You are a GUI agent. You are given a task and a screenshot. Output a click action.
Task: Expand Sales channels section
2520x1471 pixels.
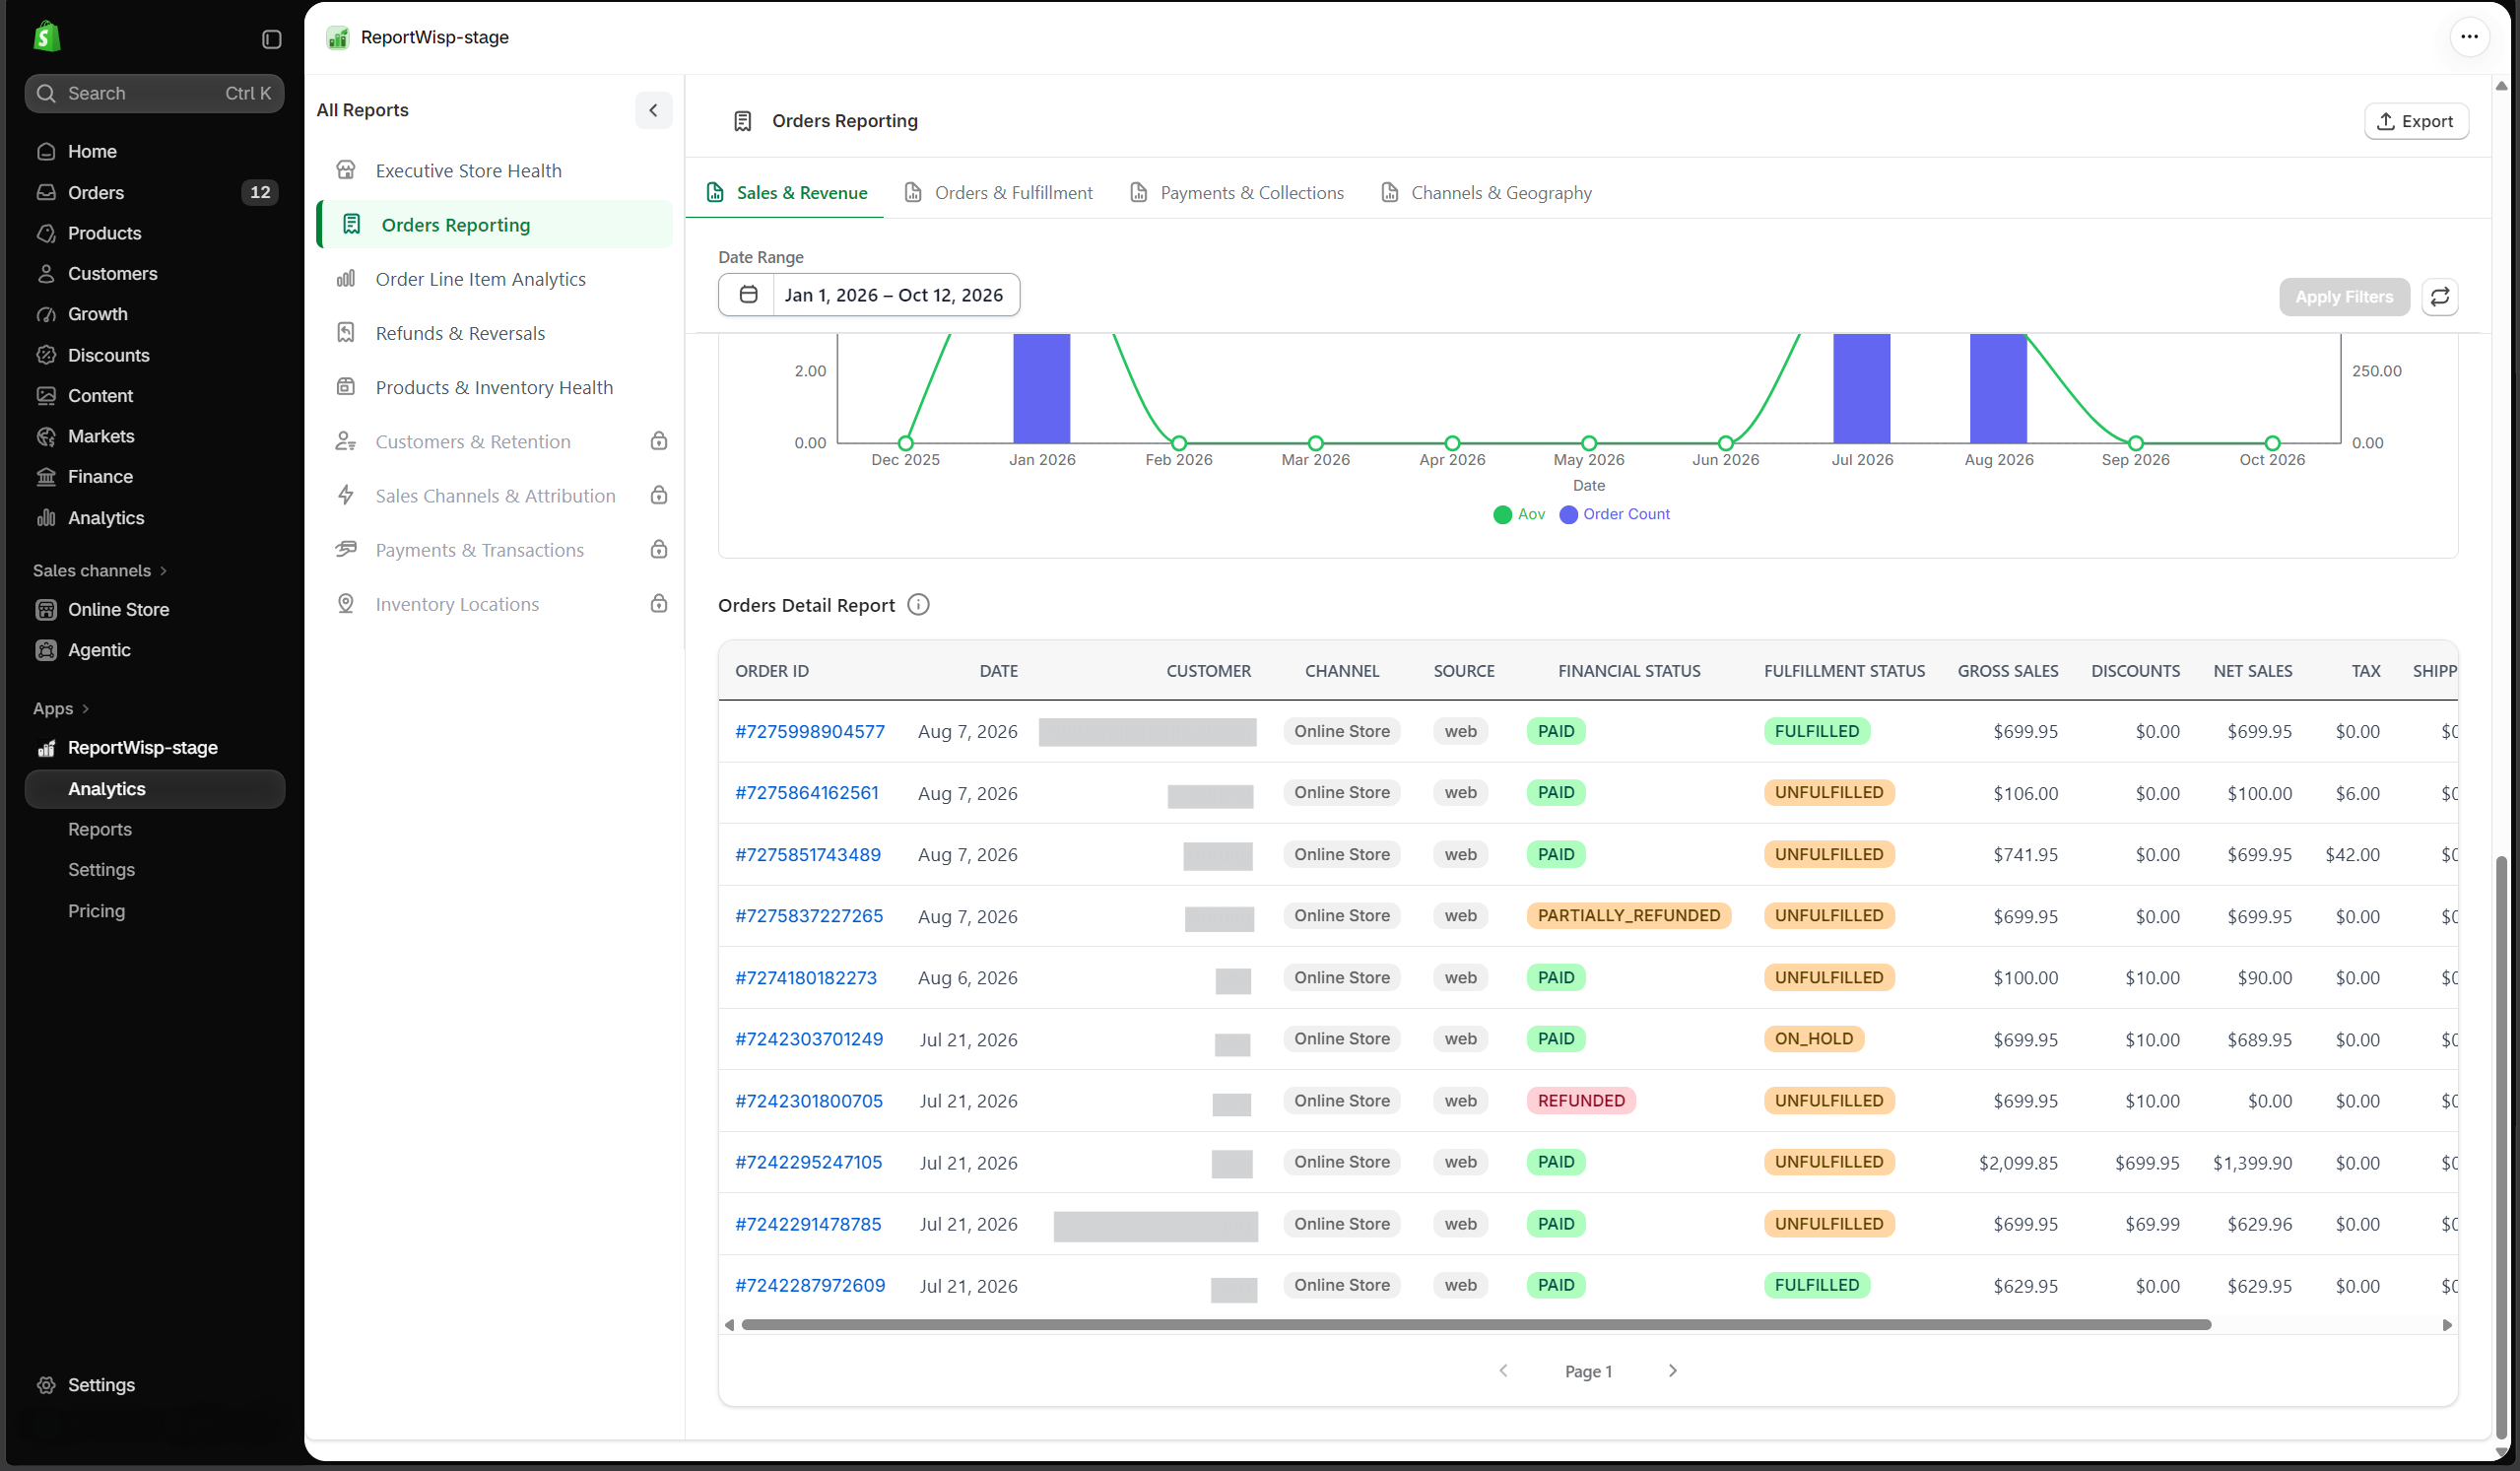tap(100, 571)
